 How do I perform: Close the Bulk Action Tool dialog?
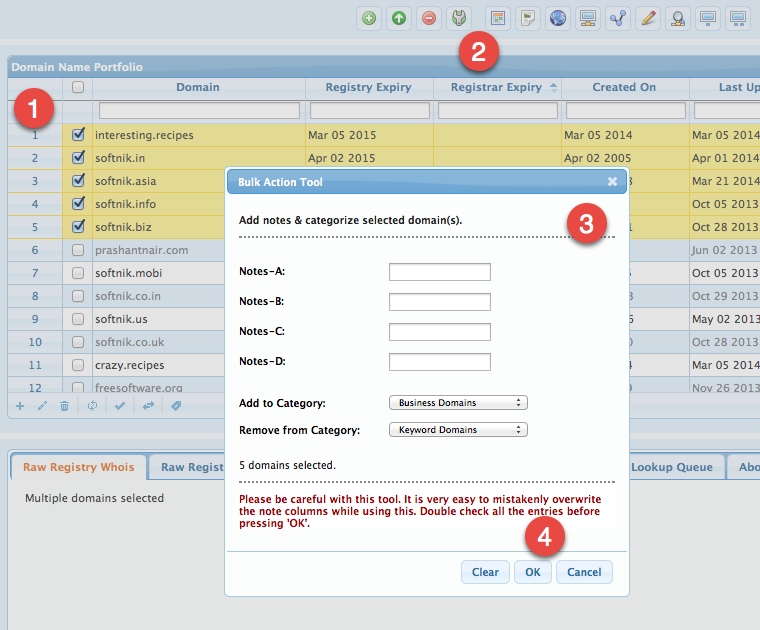point(613,182)
